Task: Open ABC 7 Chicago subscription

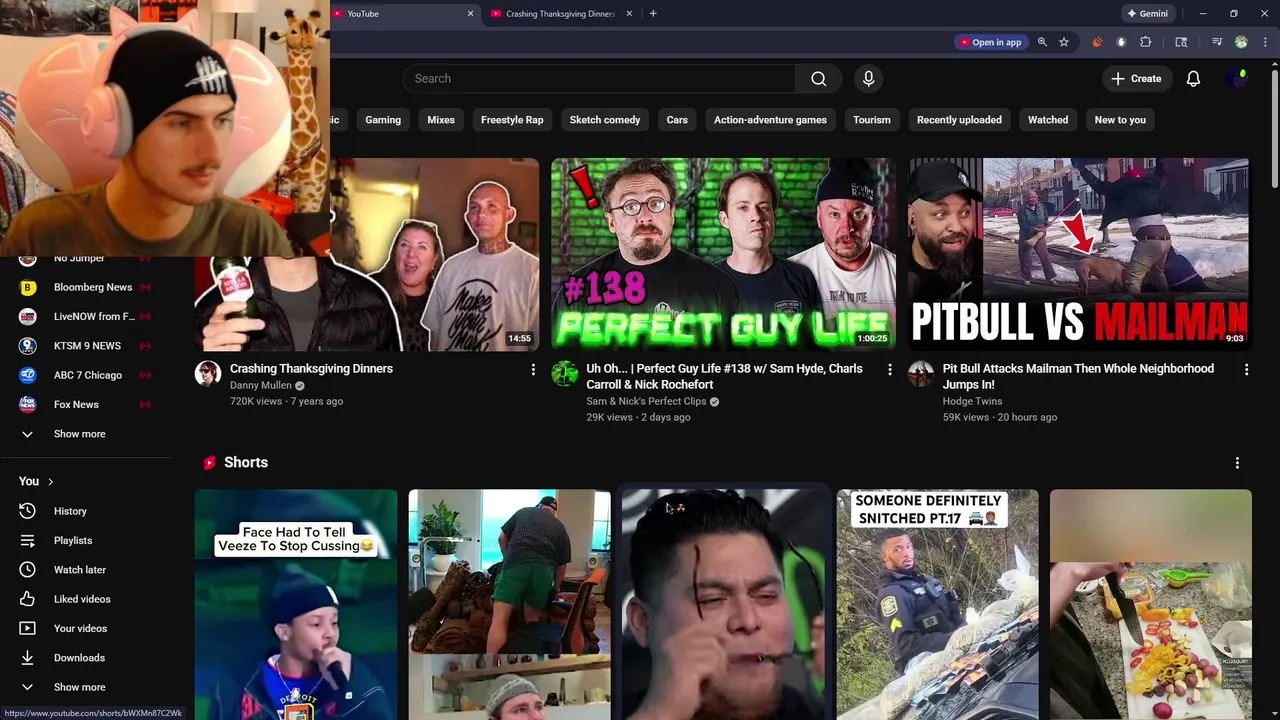Action: pos(88,375)
